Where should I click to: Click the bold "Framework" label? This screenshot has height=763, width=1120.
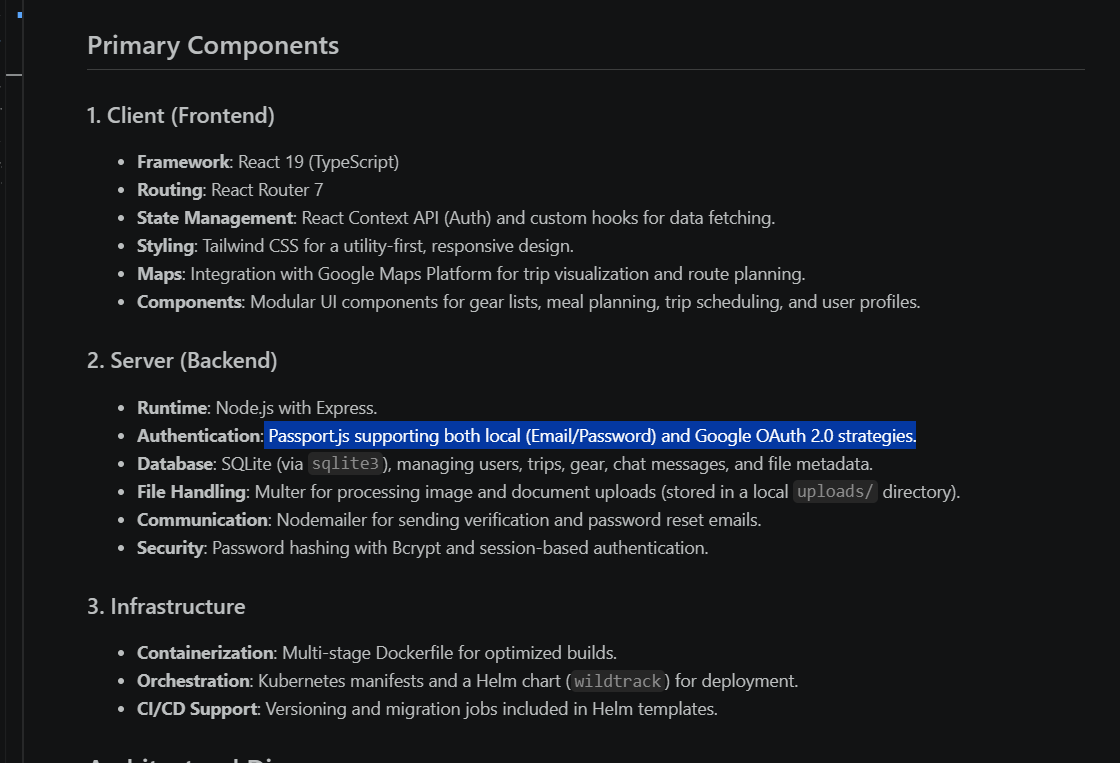pos(183,162)
